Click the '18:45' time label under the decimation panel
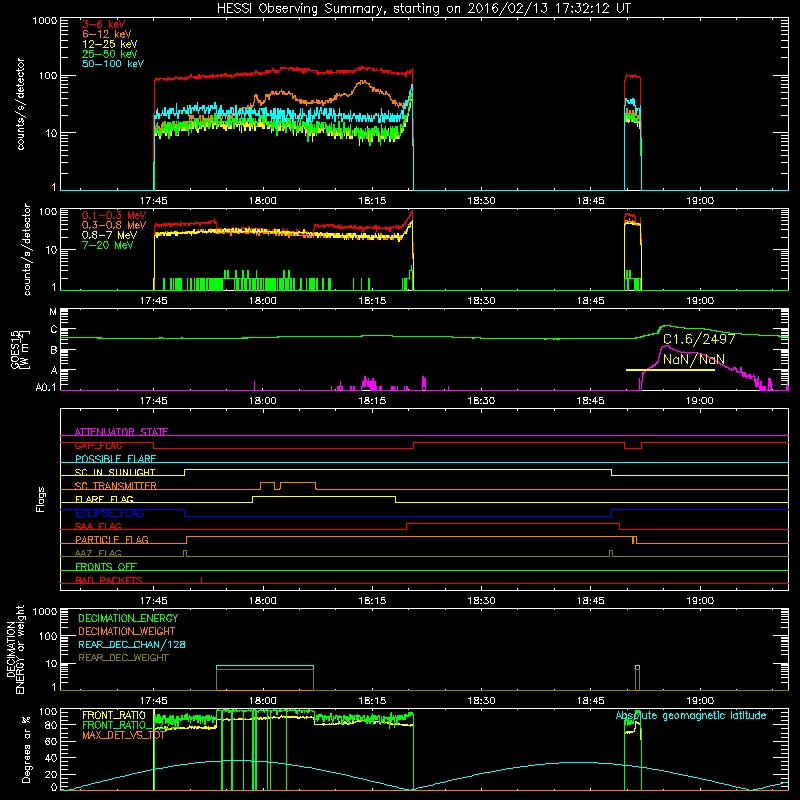The width and height of the screenshot is (800, 800). pos(590,701)
